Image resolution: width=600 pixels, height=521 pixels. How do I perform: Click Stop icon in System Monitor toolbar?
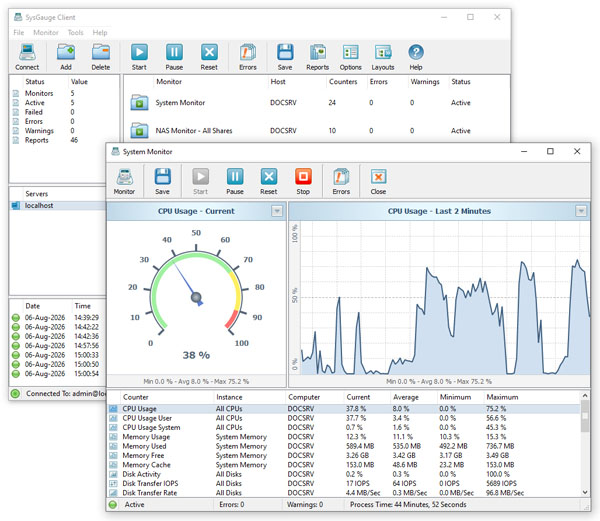pos(303,177)
